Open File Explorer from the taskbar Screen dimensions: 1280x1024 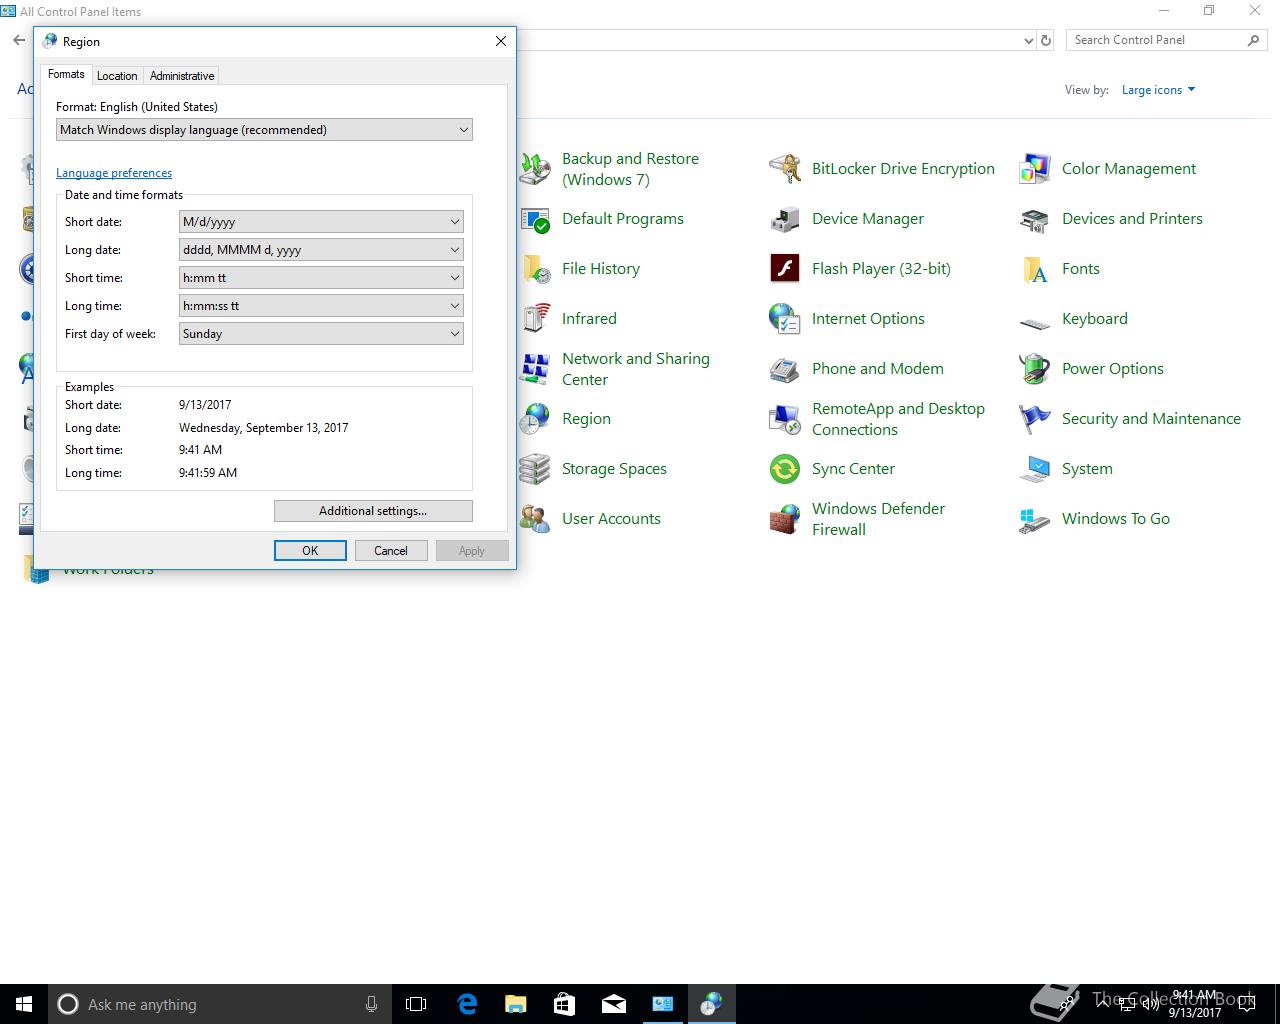tap(516, 1004)
